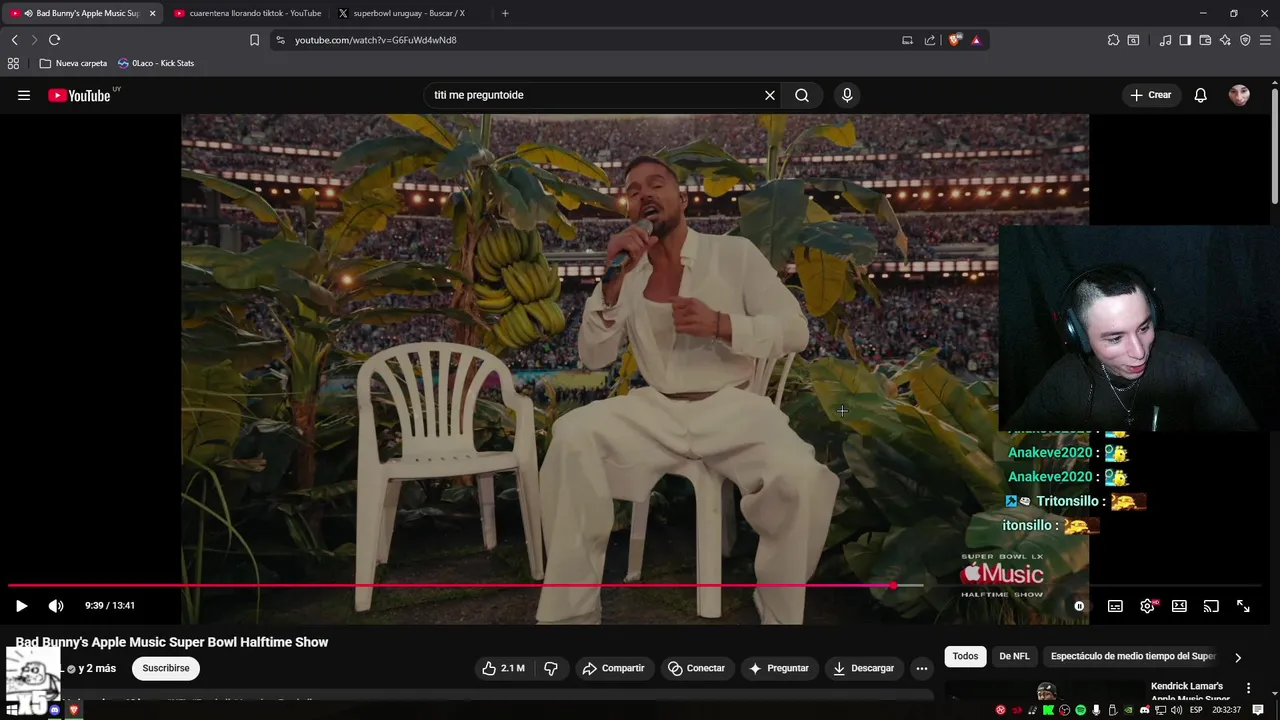
Task: Go to the YouTube home logo
Action: 80,95
